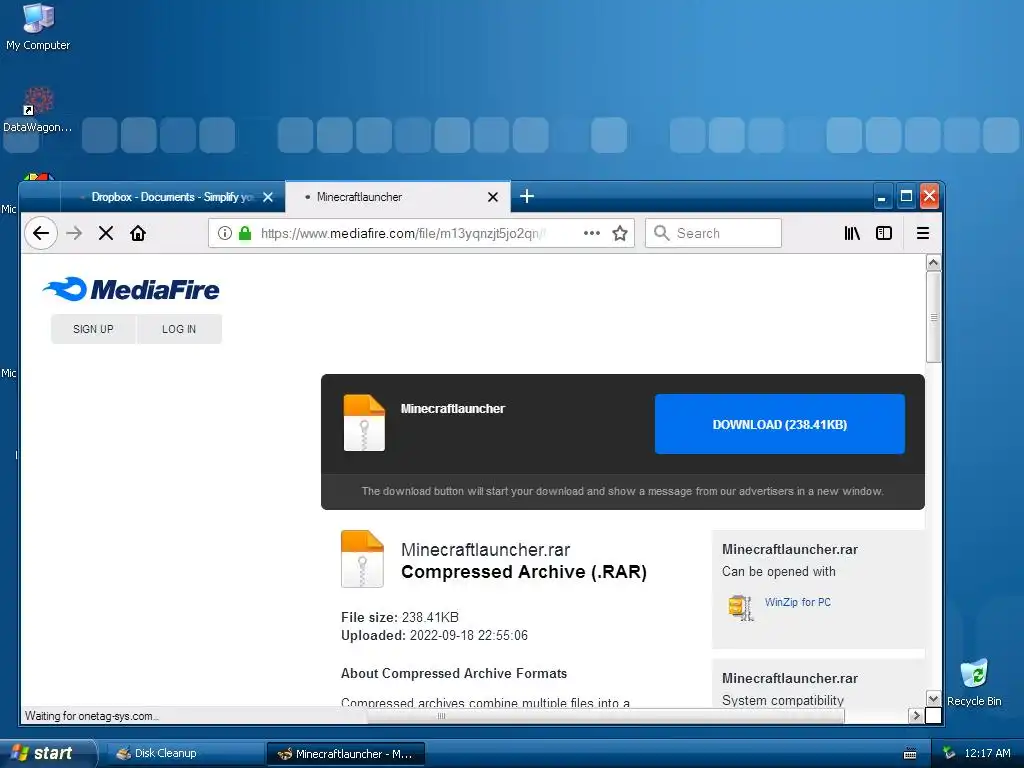Screen dimensions: 1024x768
Task: Select Minecraftlauncher taskbar window button
Action: click(x=346, y=754)
